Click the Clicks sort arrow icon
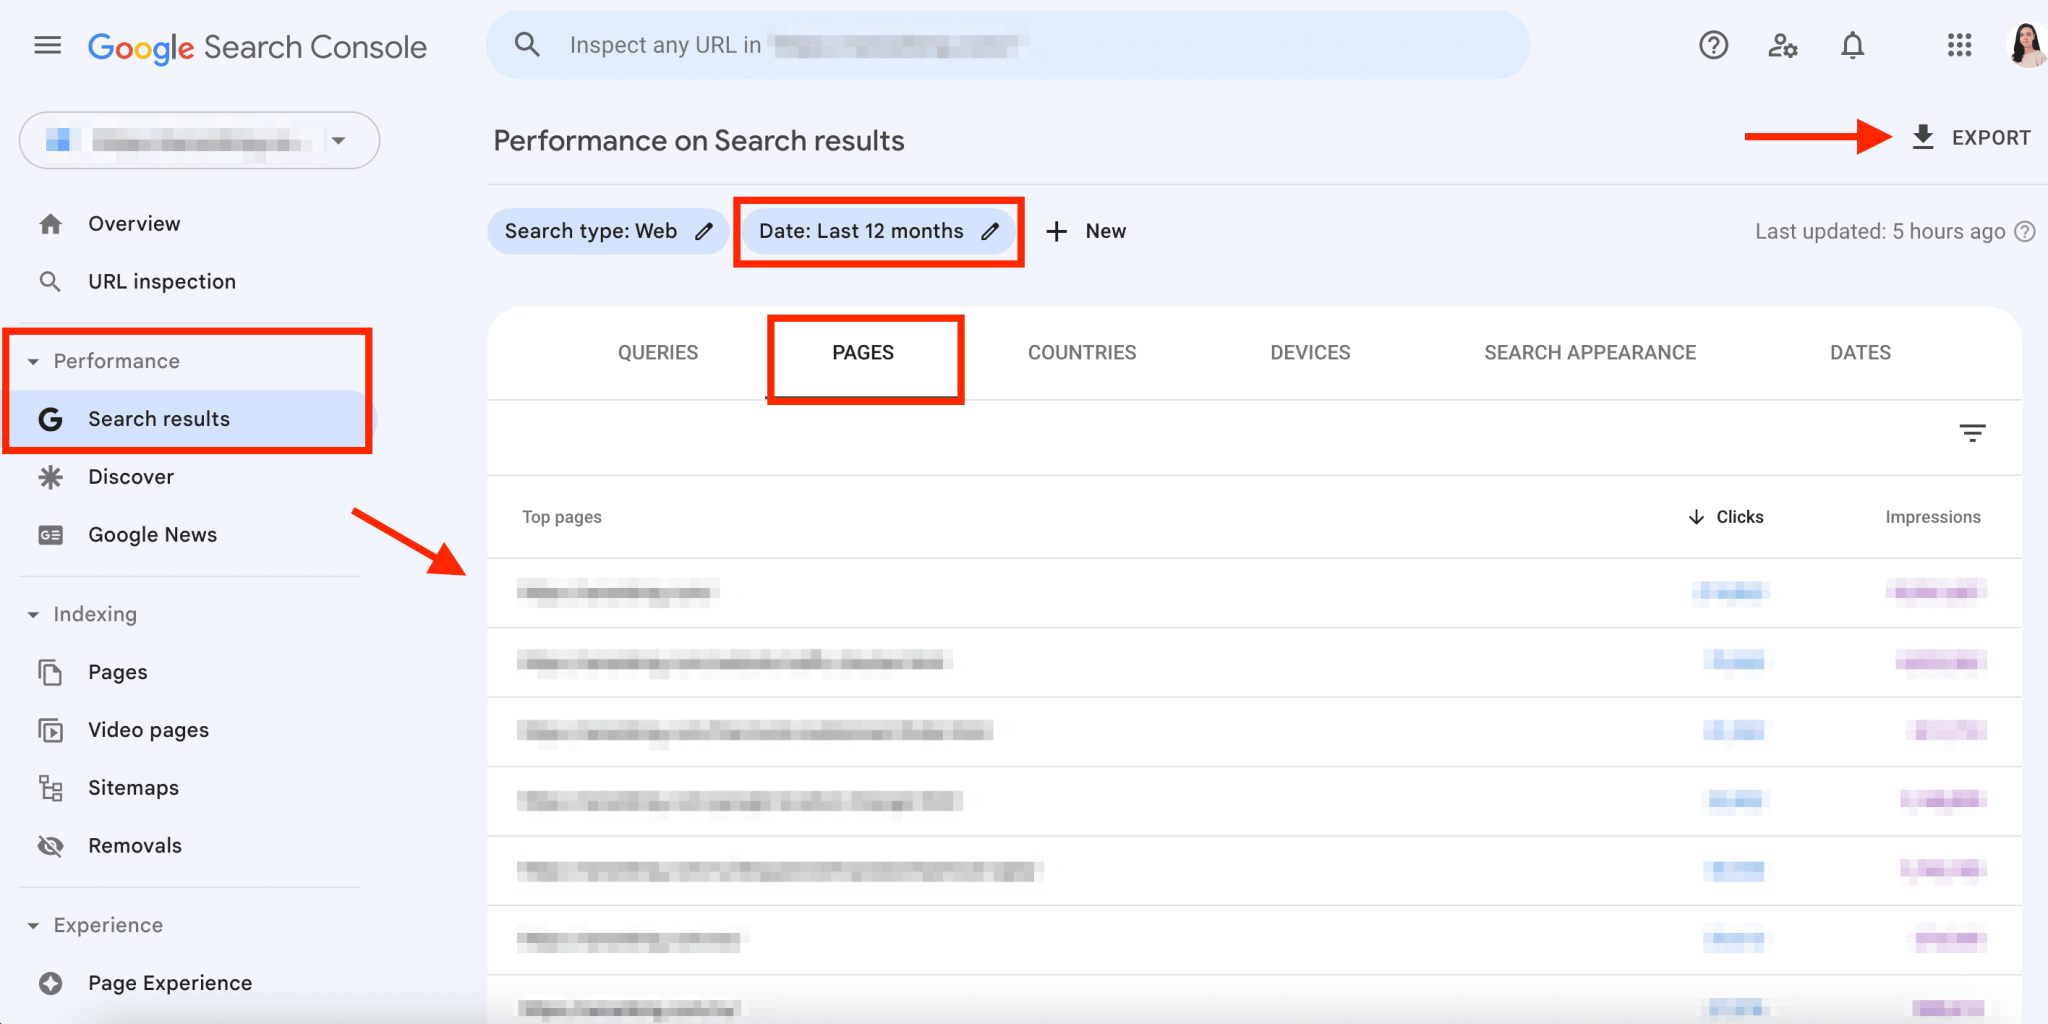This screenshot has width=2048, height=1024. [1696, 517]
